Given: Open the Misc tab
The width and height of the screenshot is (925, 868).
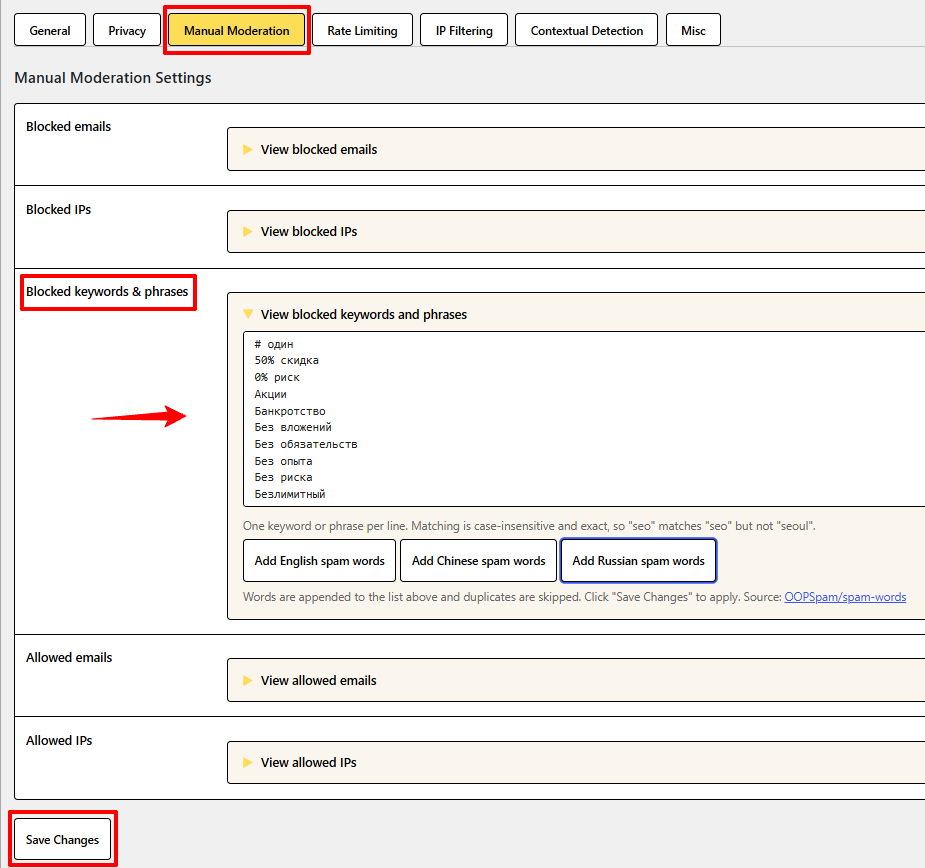Looking at the screenshot, I should 693,30.
